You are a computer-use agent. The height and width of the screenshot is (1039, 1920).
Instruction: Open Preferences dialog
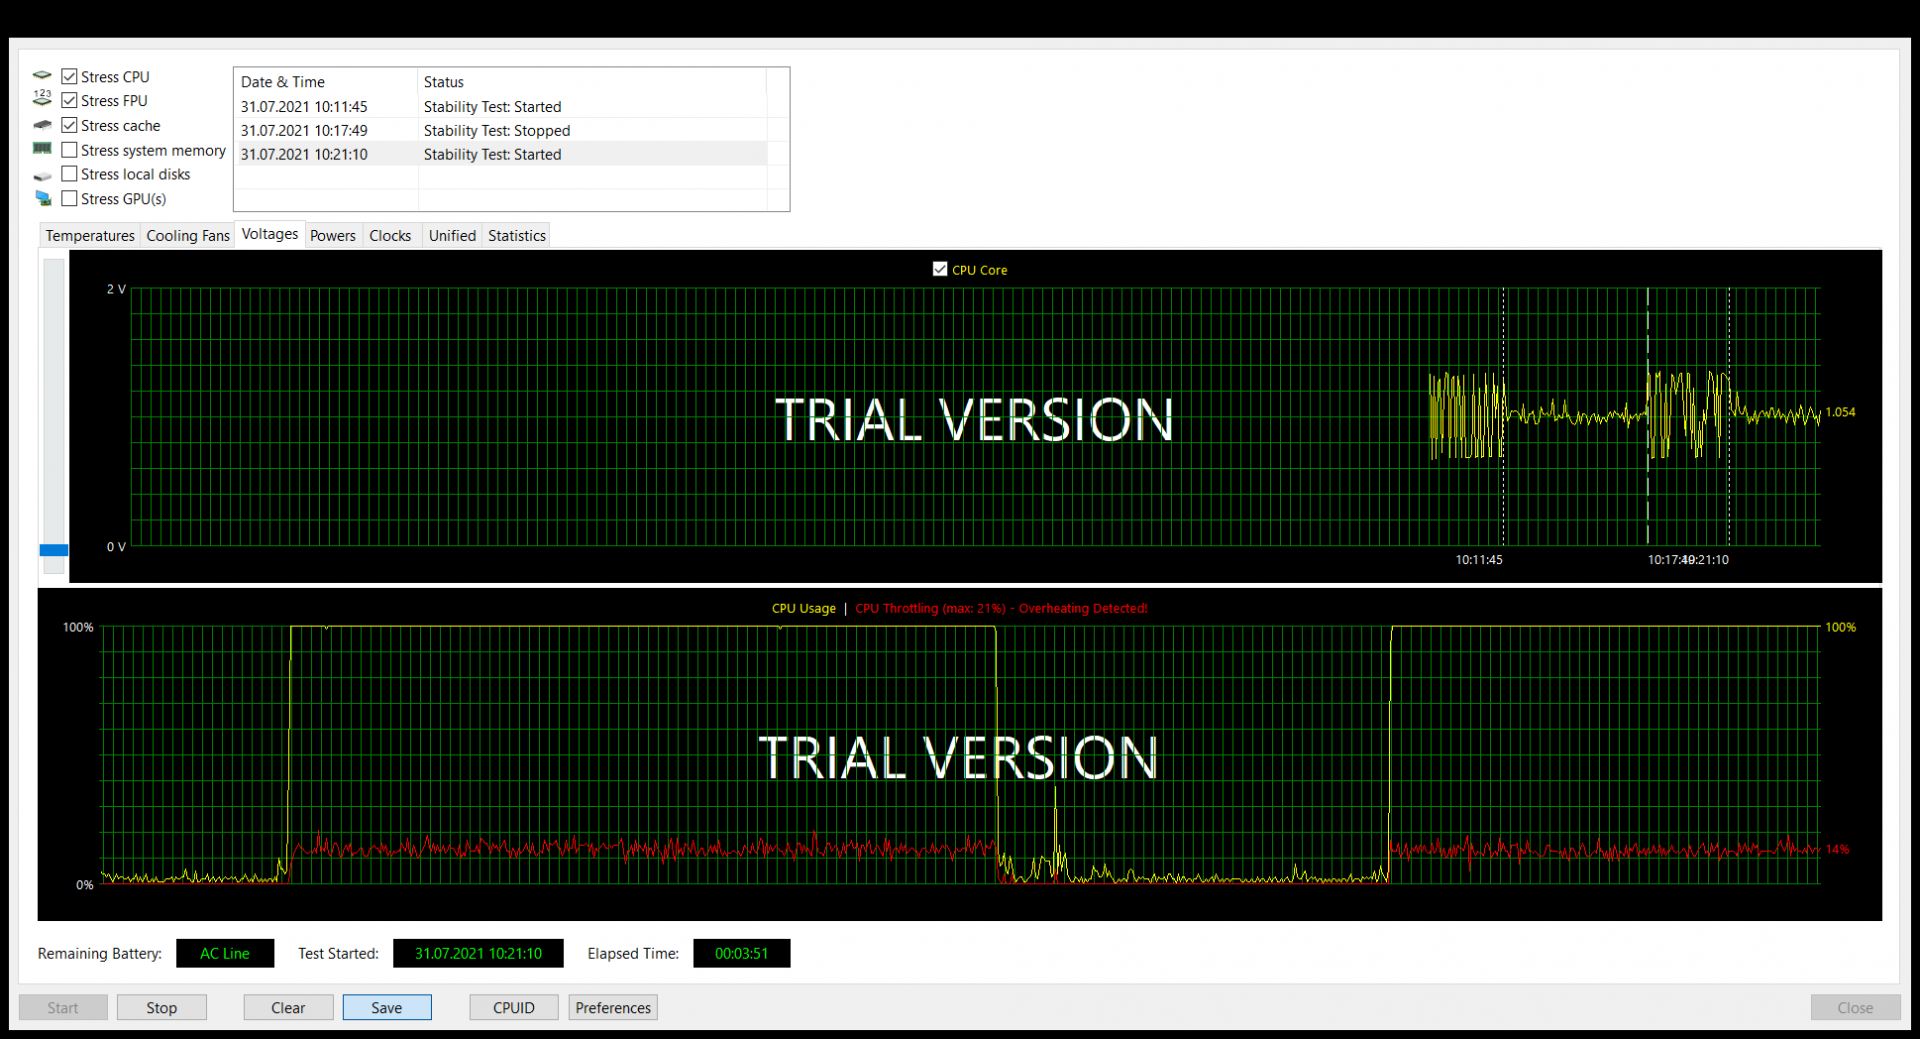point(613,1007)
